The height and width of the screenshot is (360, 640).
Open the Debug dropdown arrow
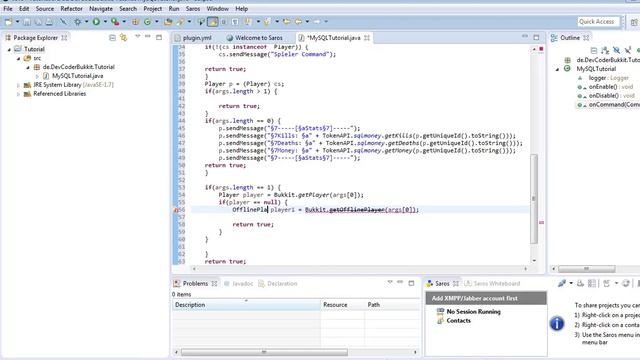pyautogui.click(x=86, y=22)
